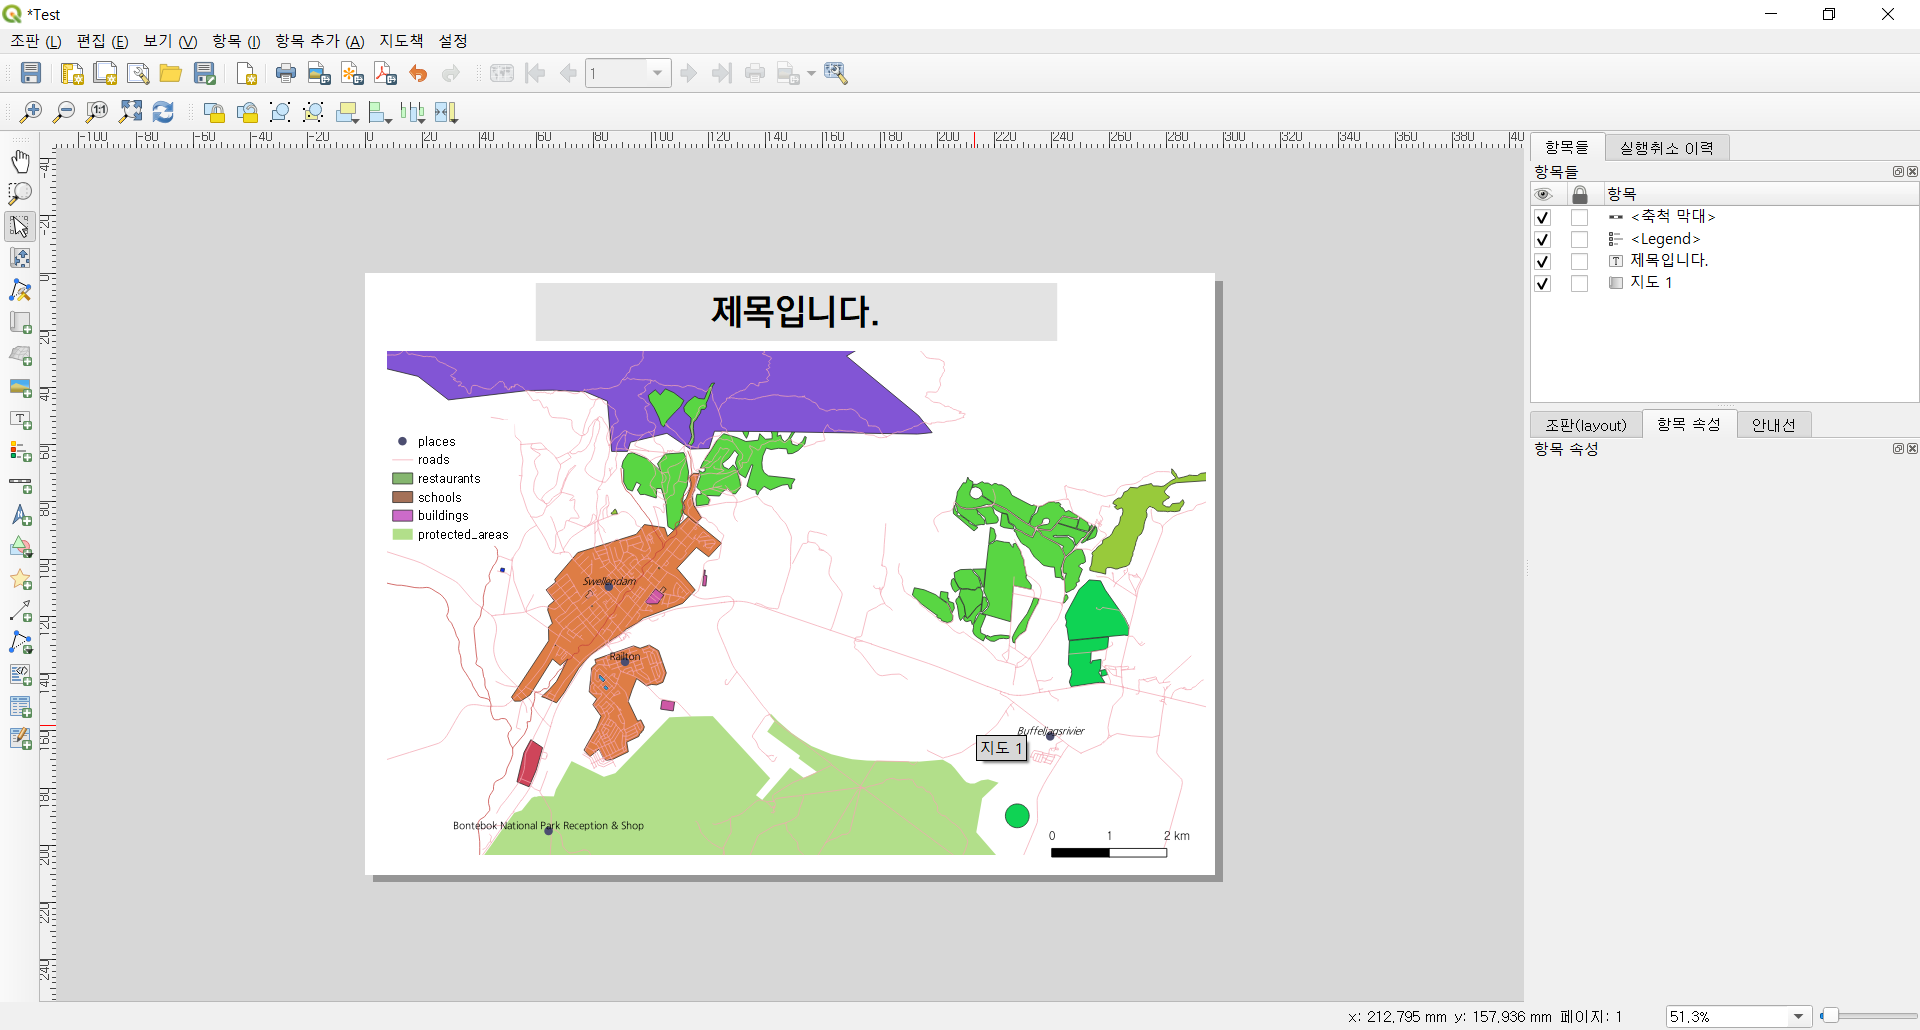Export layout as SVG
1920x1030 pixels.
(x=352, y=73)
